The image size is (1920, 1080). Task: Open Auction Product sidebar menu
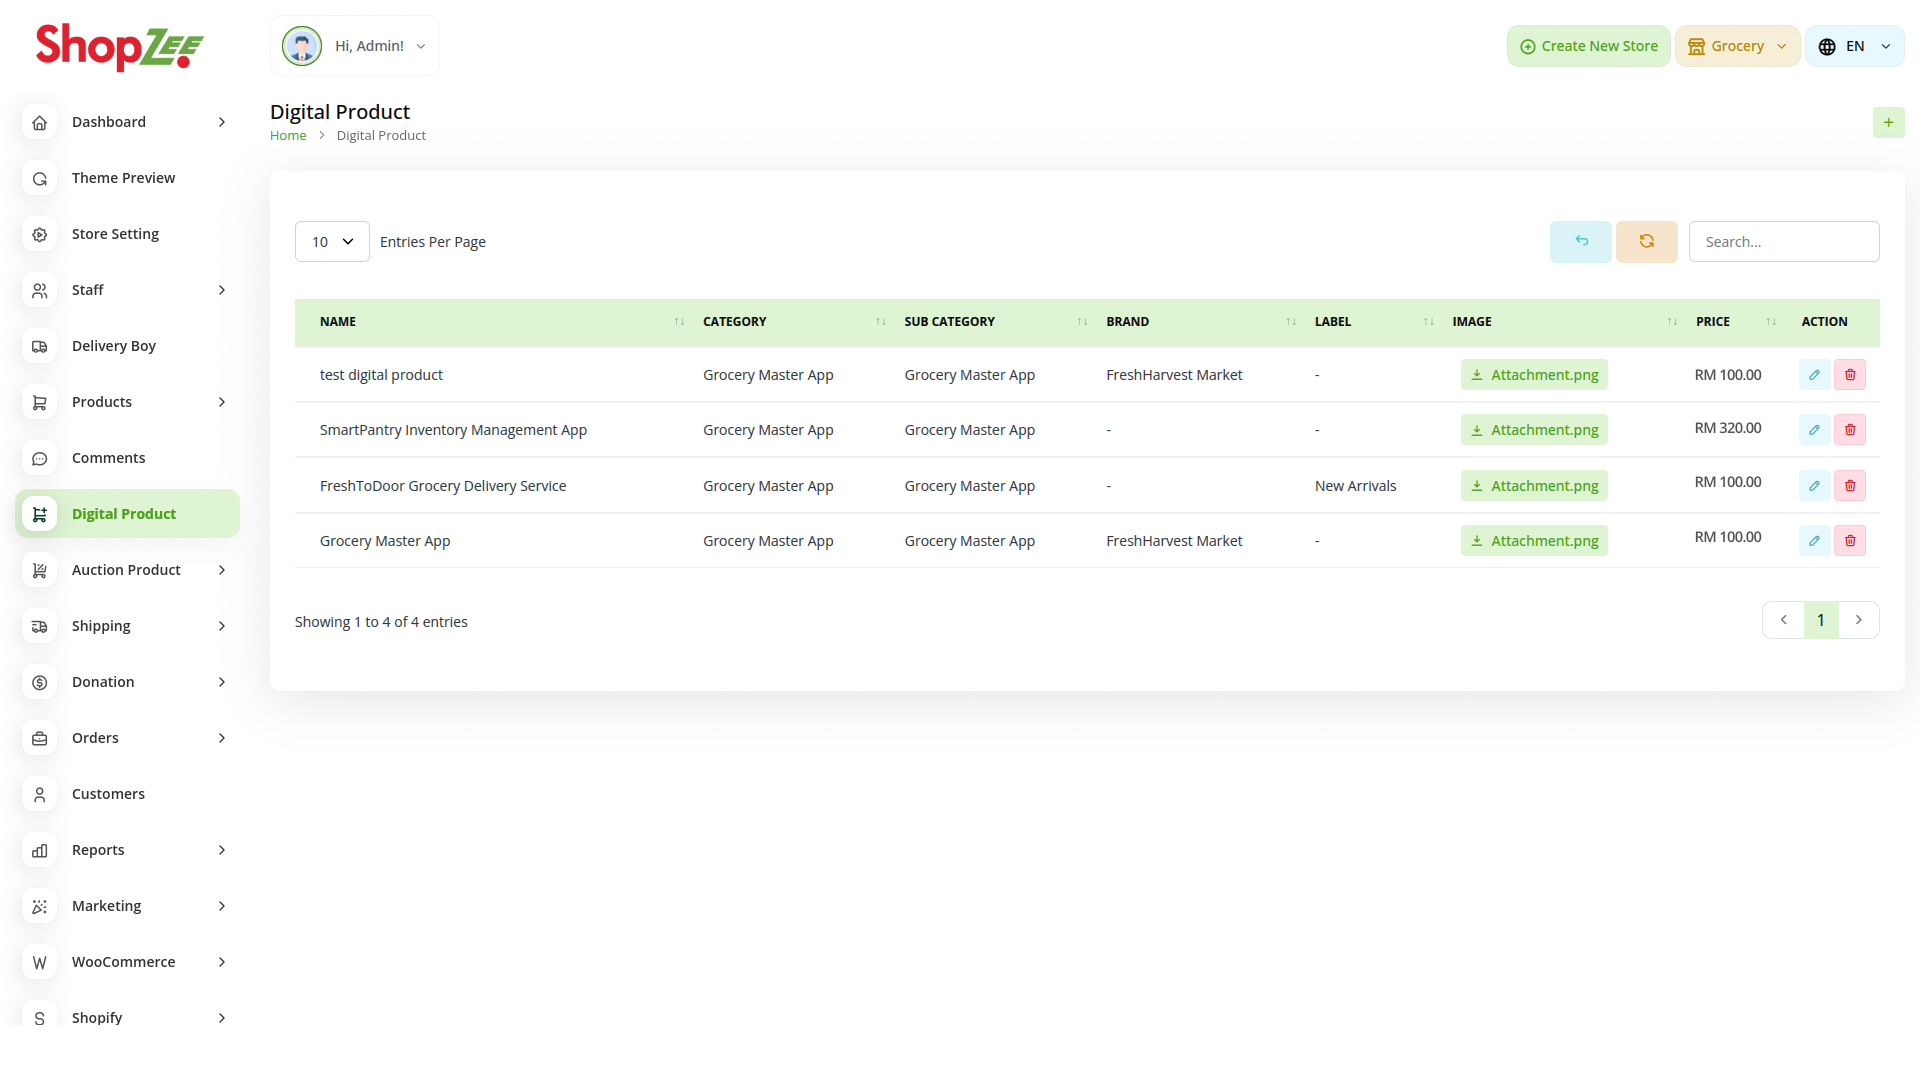pyautogui.click(x=128, y=570)
